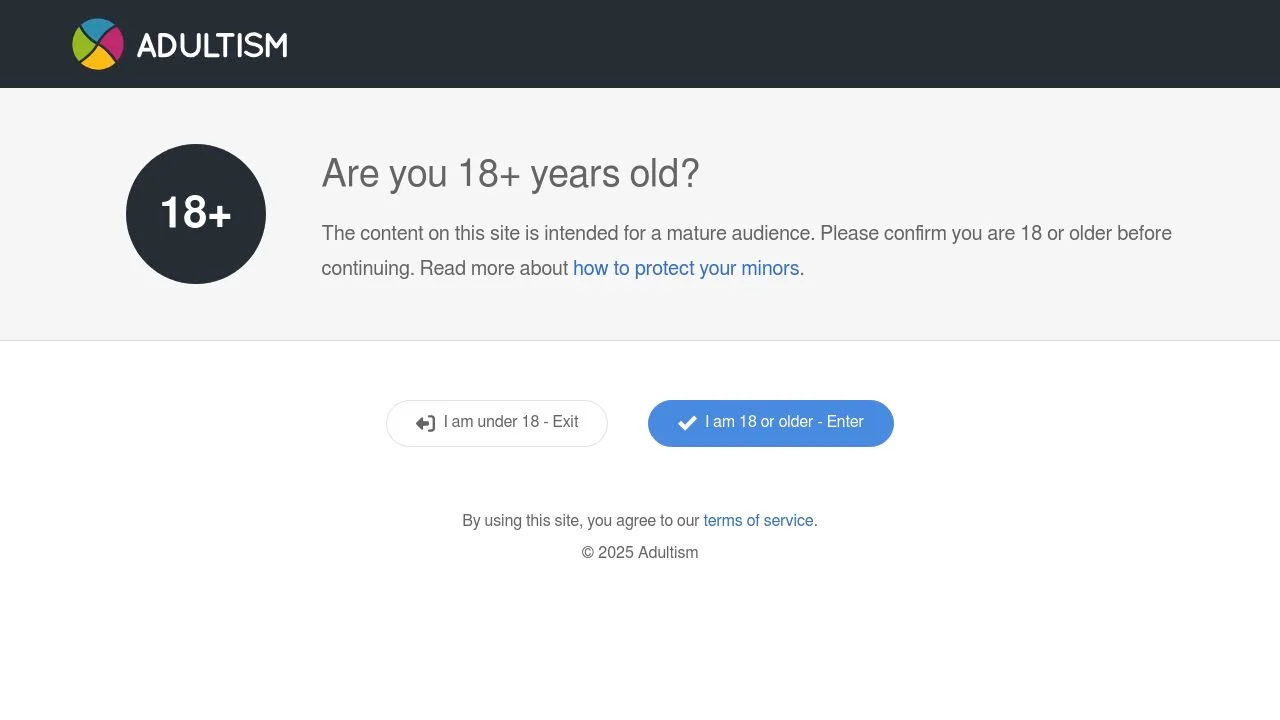Select the dark navigation bar branding
Viewport: 1280px width, 720px height.
(180, 43)
